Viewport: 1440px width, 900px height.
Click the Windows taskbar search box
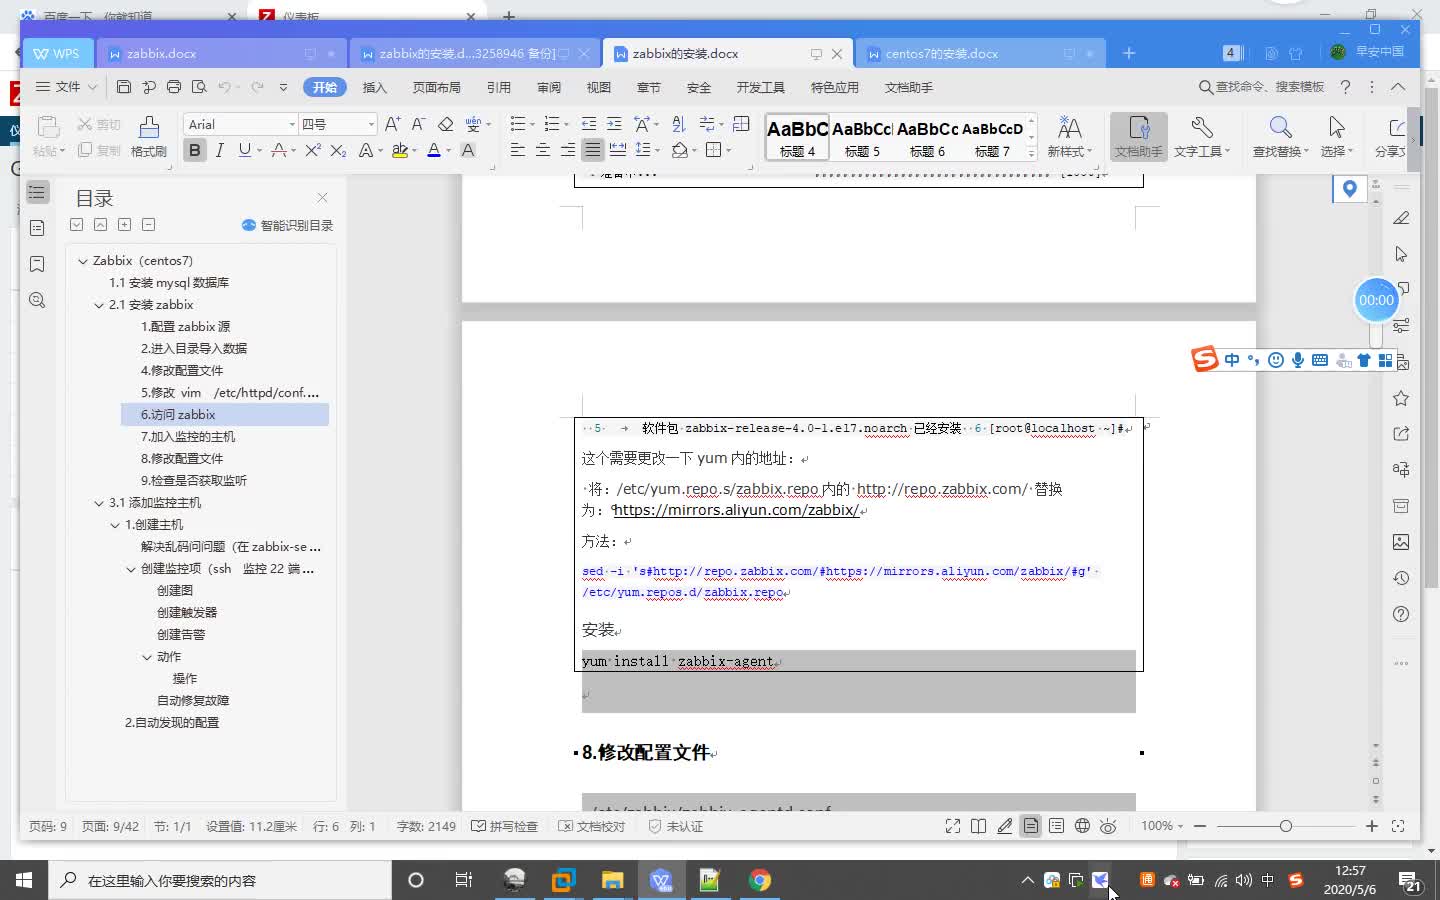click(220, 880)
